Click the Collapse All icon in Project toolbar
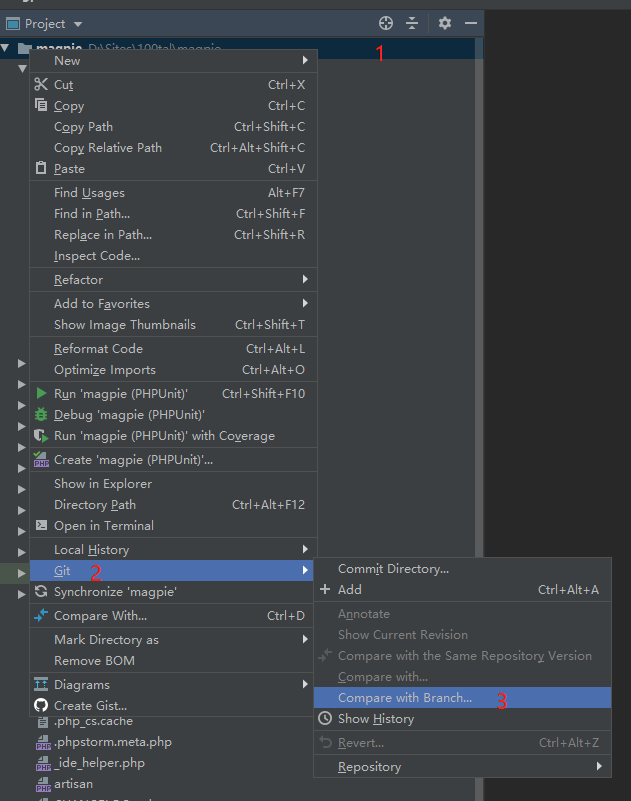Screen dimensions: 631x801 tap(412, 22)
